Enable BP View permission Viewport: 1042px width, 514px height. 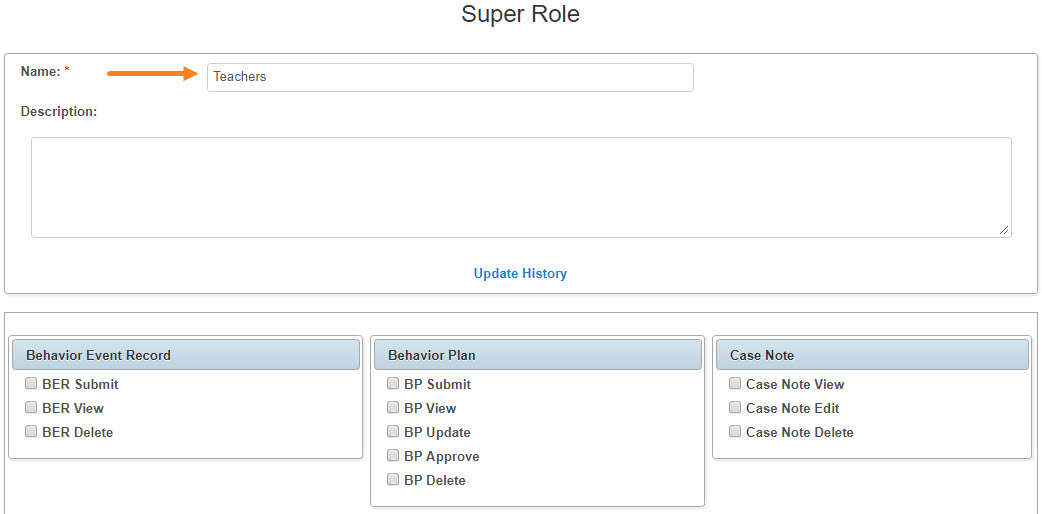coord(393,408)
